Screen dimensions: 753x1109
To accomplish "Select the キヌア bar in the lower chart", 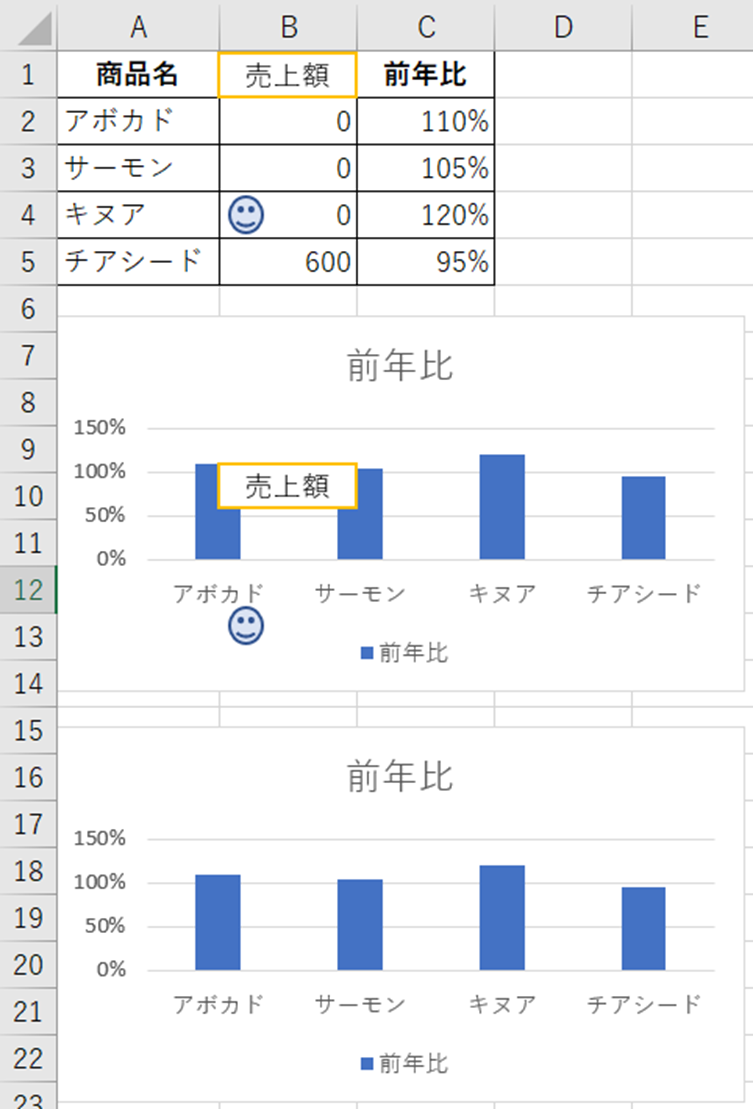I will point(502,918).
